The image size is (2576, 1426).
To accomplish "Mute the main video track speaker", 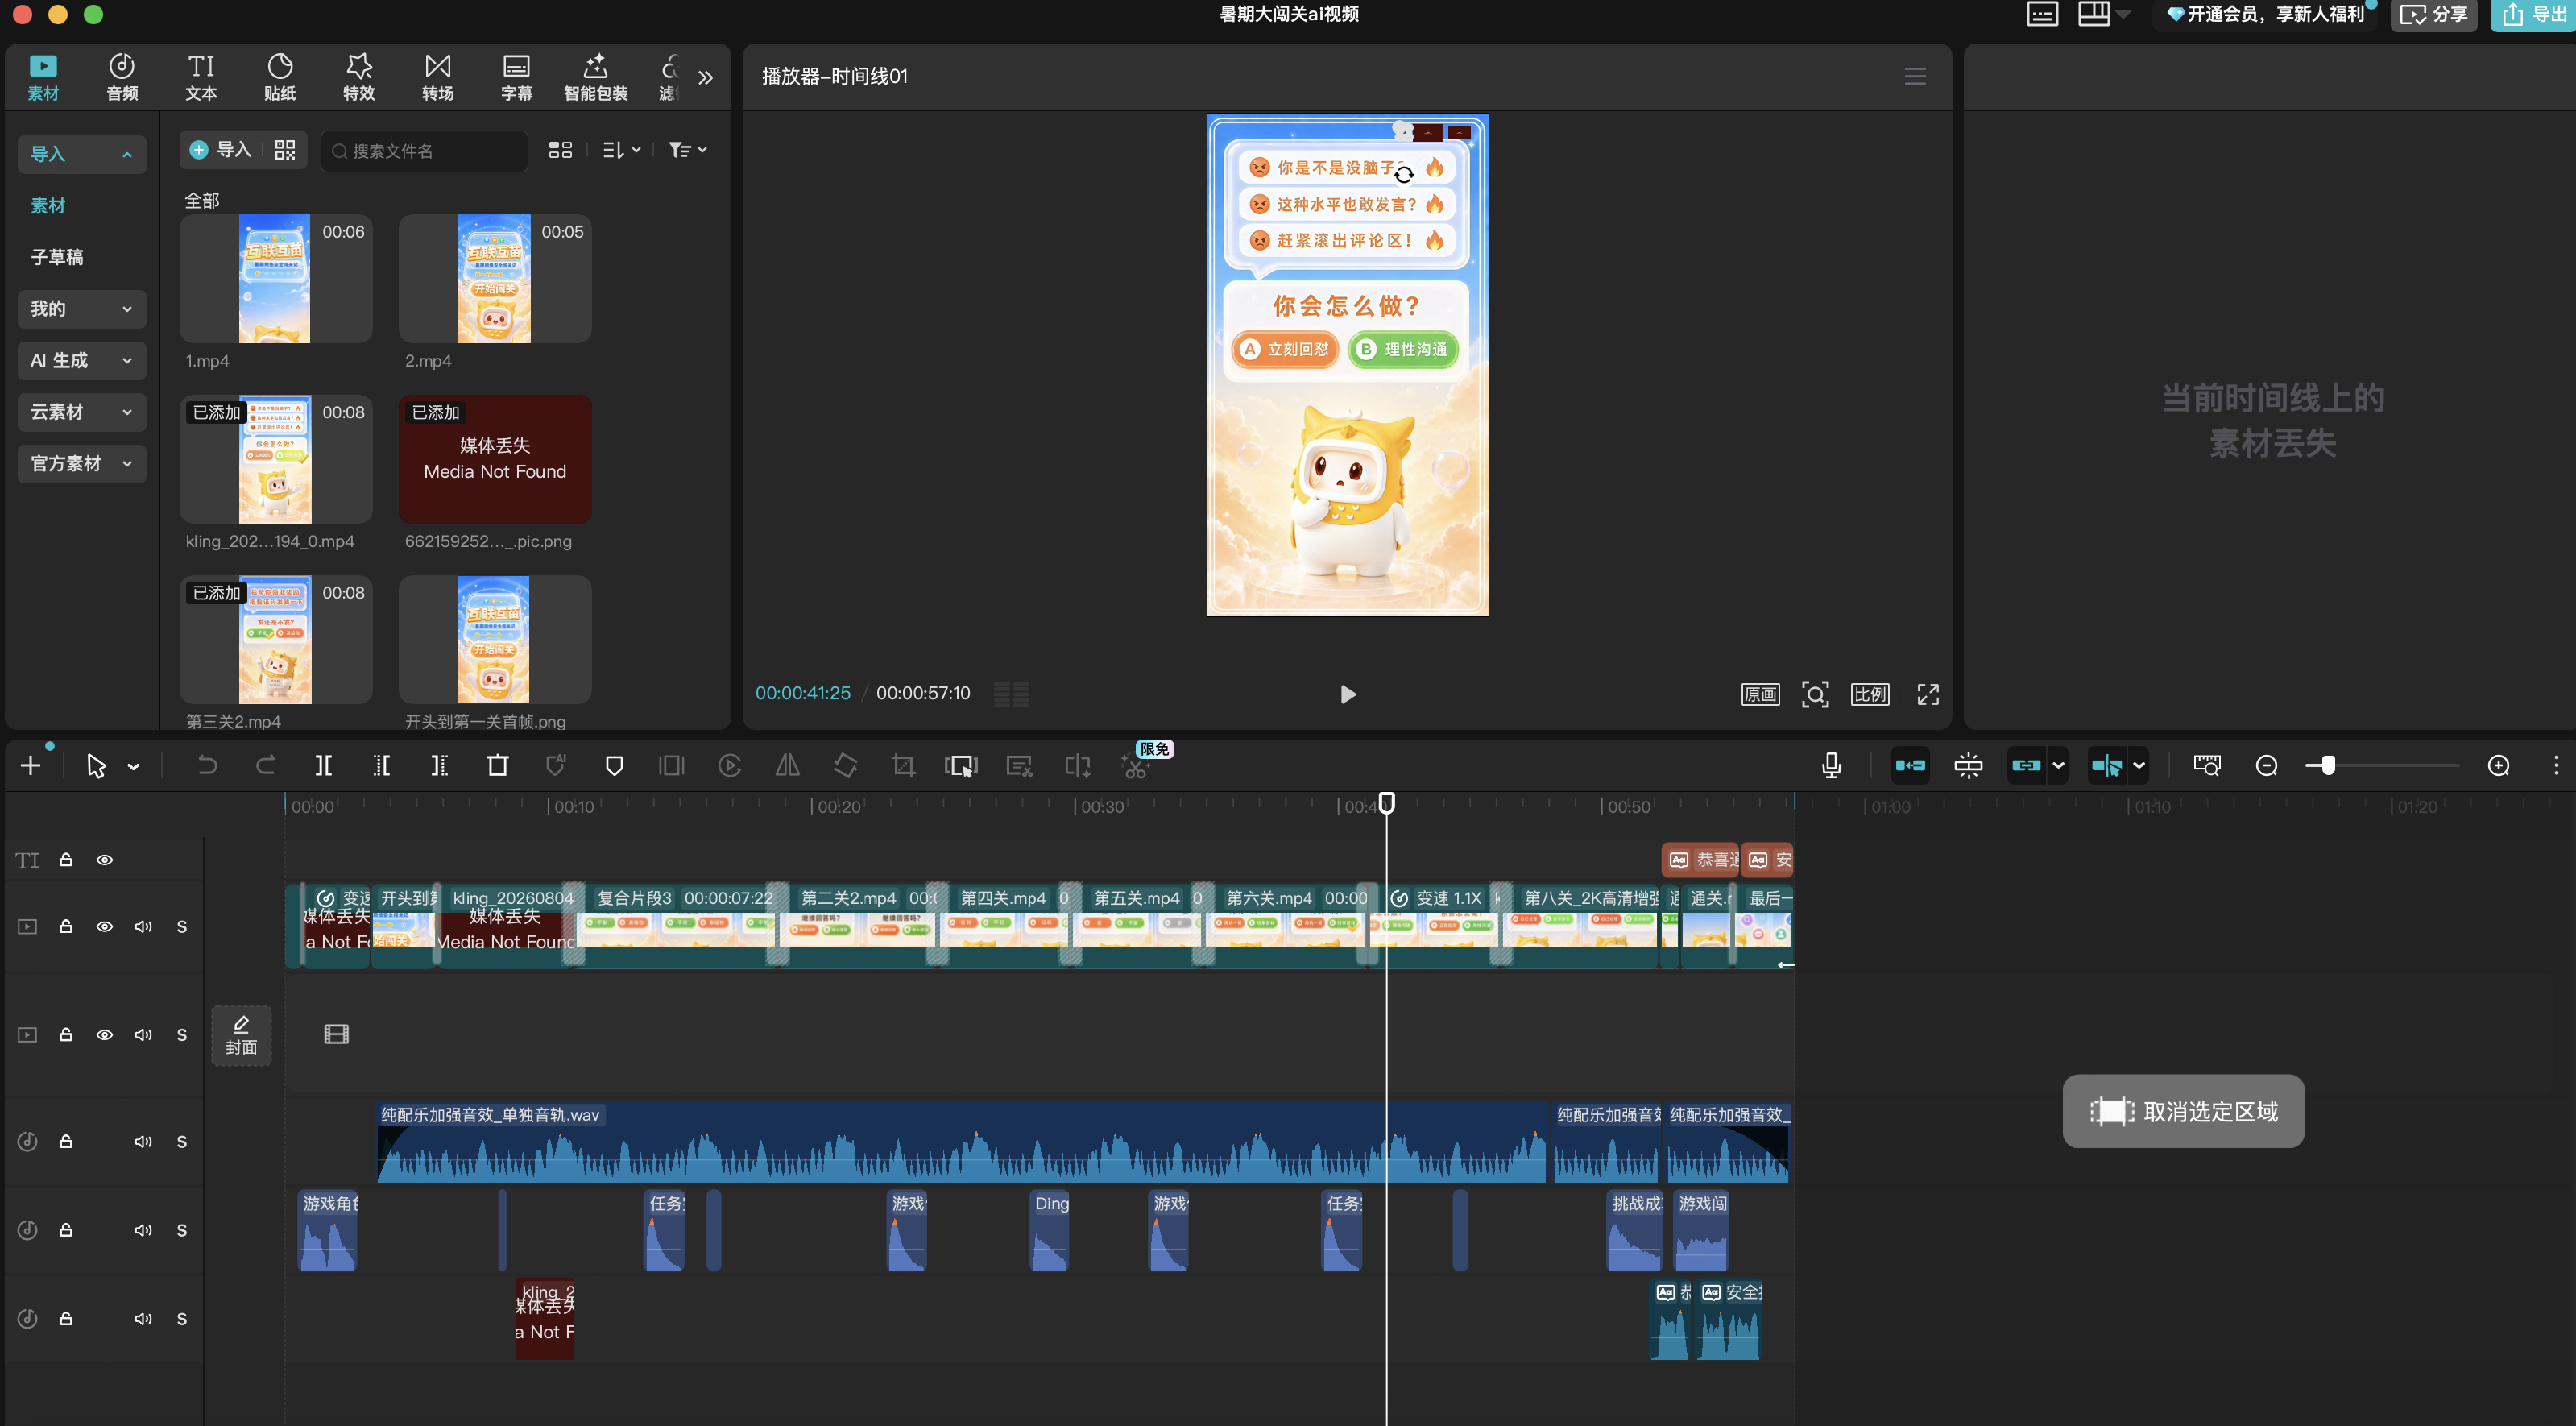I will pyautogui.click(x=143, y=927).
